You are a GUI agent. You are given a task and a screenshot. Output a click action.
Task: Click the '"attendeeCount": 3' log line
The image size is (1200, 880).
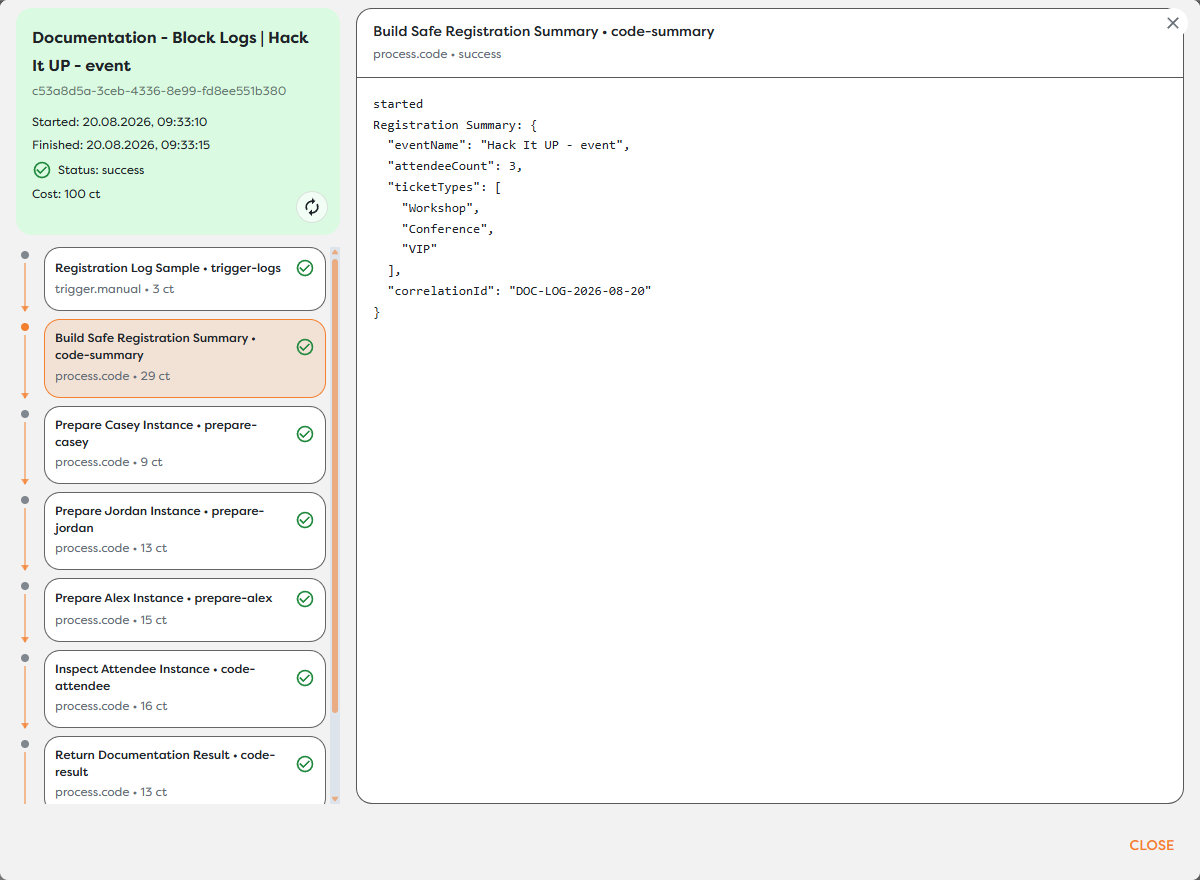click(x=455, y=166)
